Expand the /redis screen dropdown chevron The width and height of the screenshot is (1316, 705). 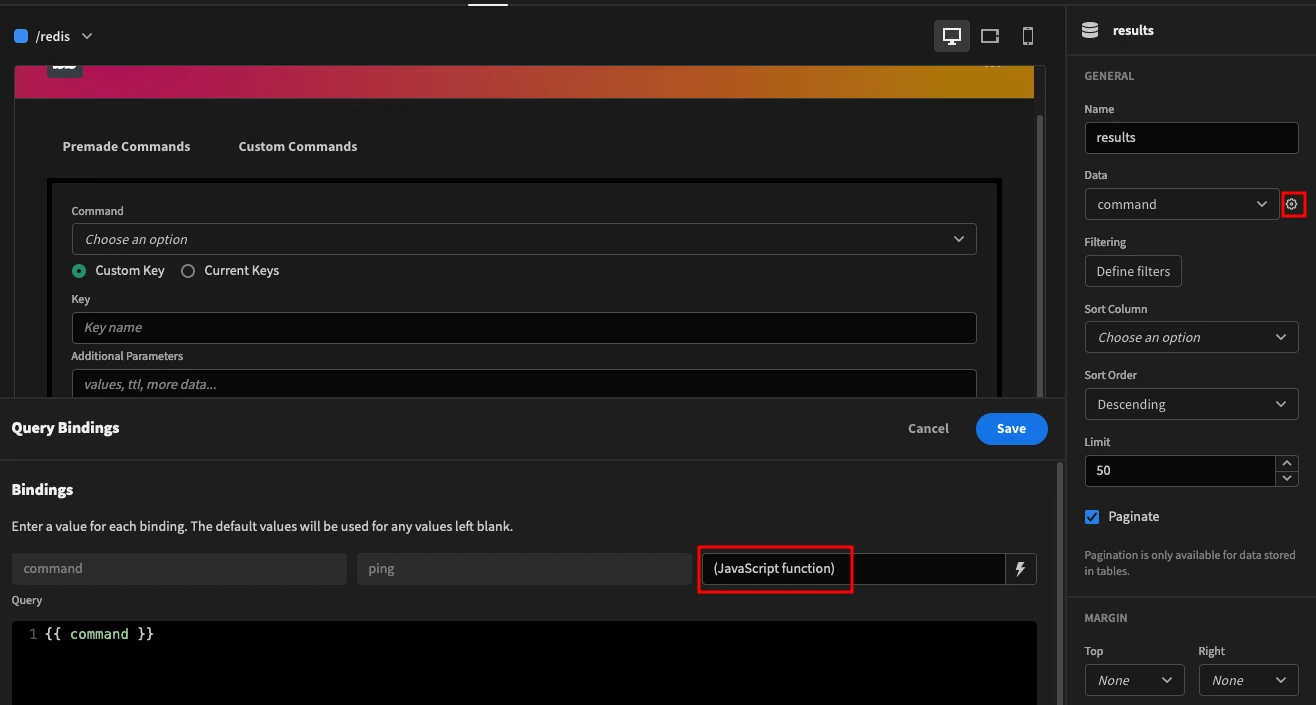click(x=87, y=36)
